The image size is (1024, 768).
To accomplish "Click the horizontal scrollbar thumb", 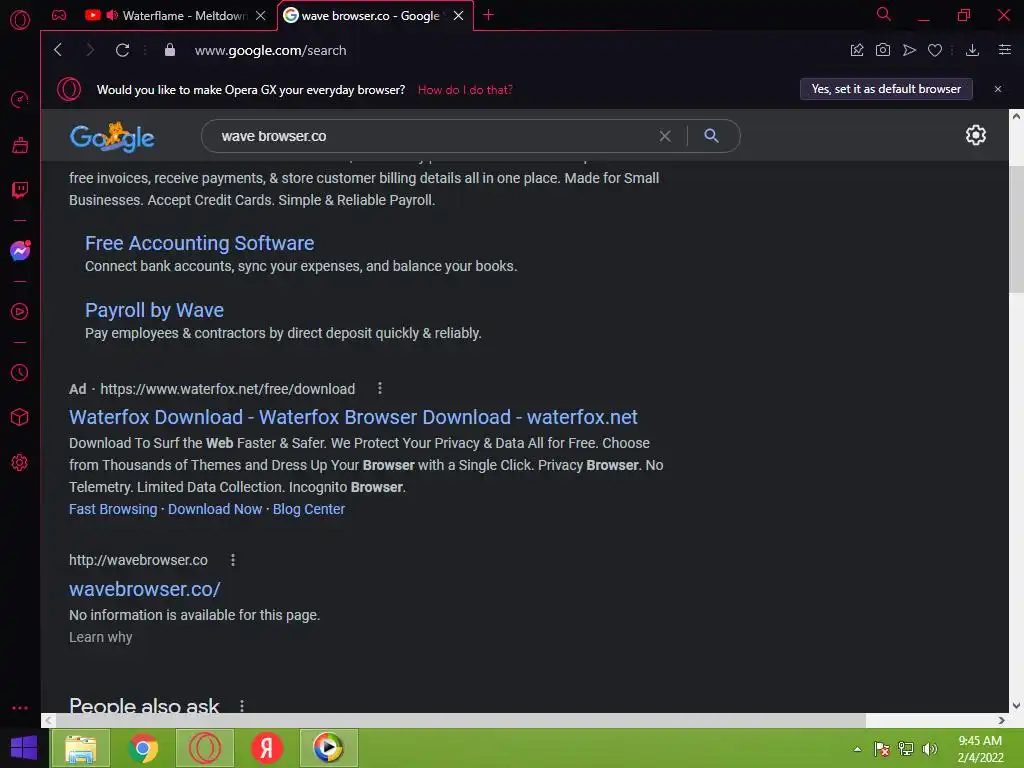I will pyautogui.click(x=460, y=720).
